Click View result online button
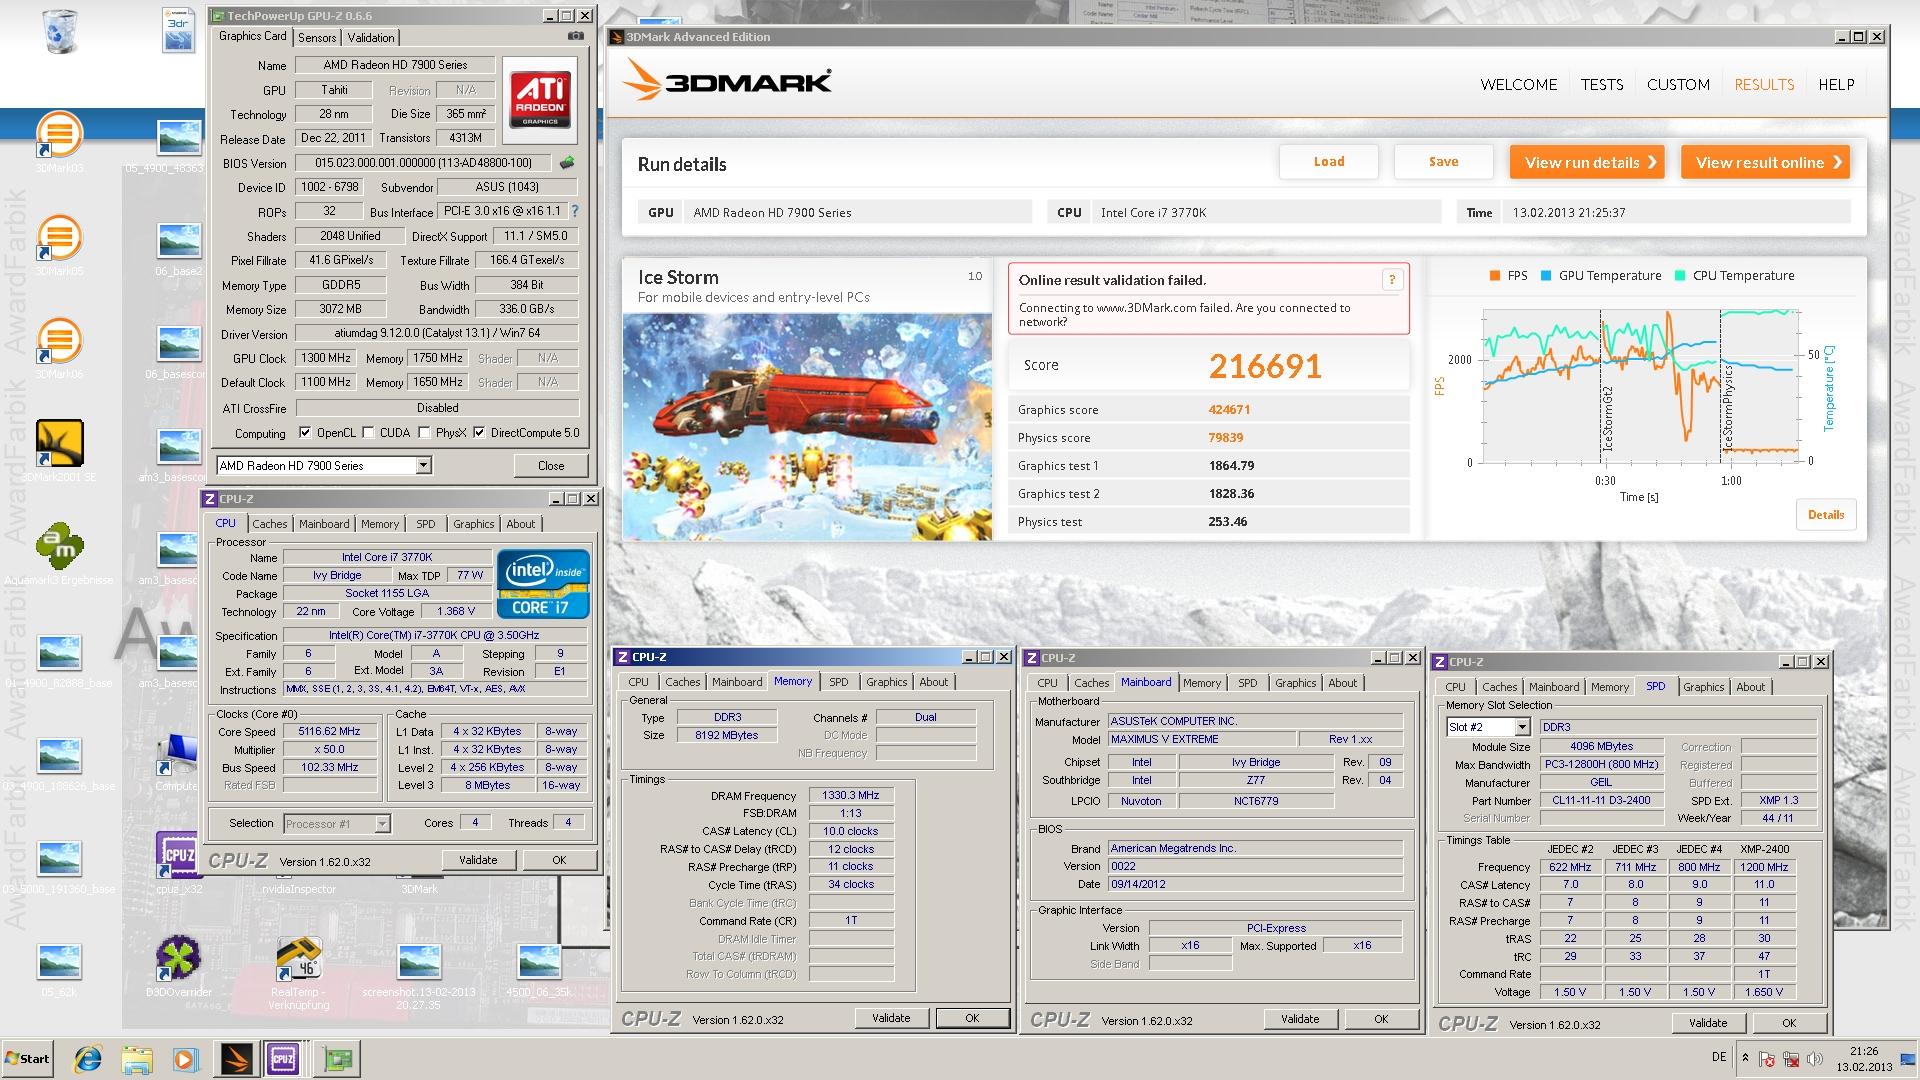This screenshot has width=1920, height=1080. coord(1765,162)
